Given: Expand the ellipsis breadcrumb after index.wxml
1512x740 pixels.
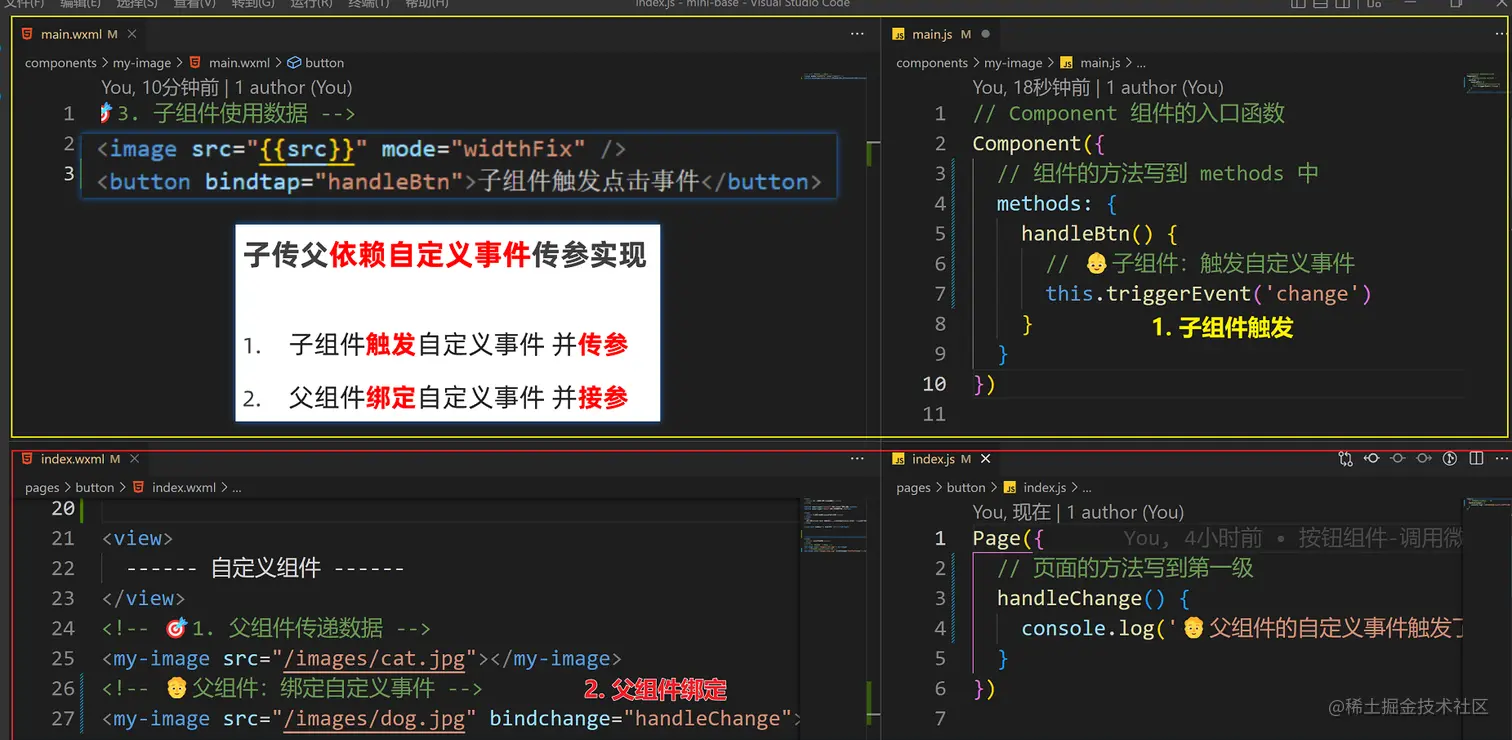Looking at the screenshot, I should (x=237, y=488).
